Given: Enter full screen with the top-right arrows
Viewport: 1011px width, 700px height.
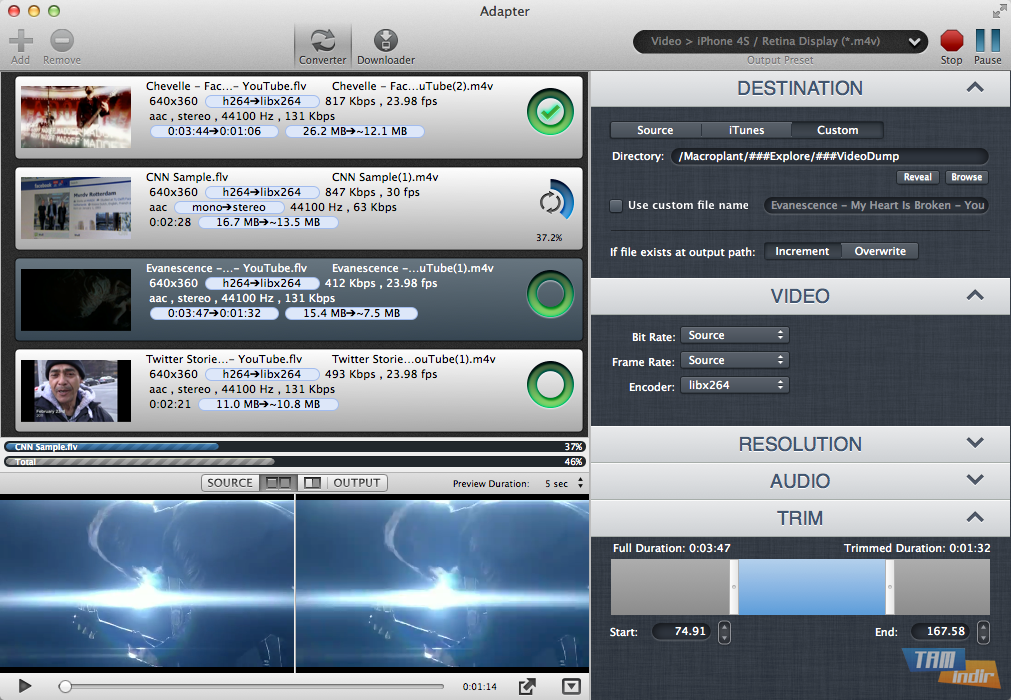Looking at the screenshot, I should click(x=999, y=11).
